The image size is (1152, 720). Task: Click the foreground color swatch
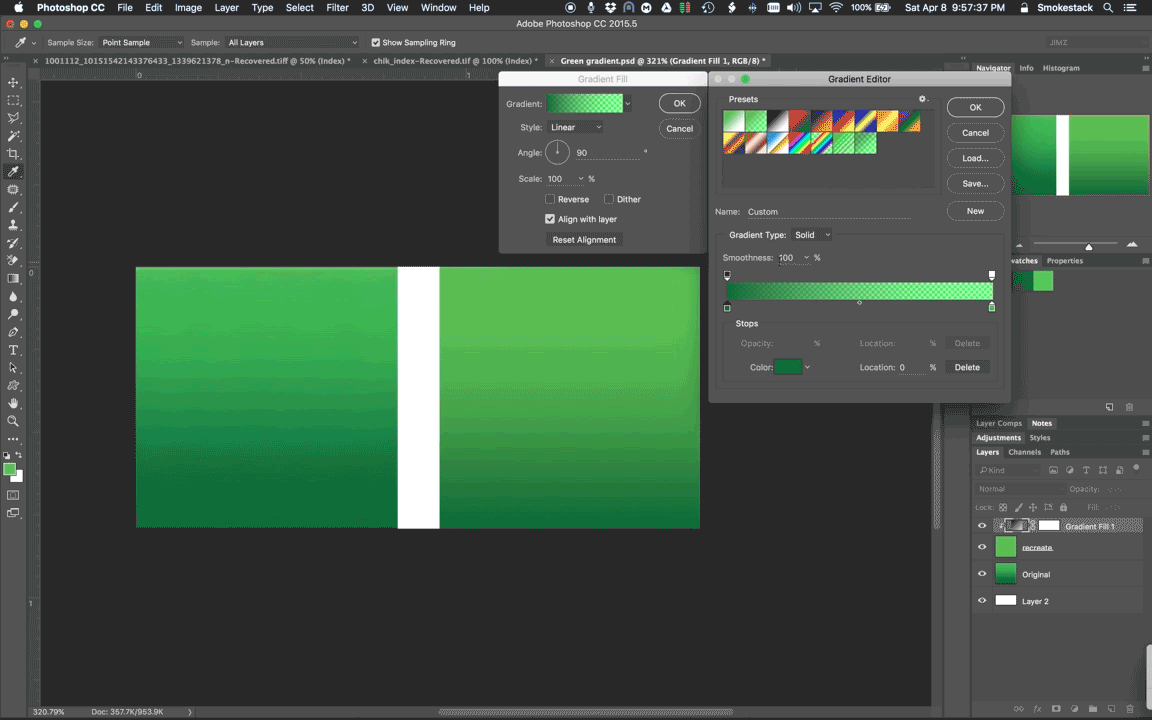(10, 469)
